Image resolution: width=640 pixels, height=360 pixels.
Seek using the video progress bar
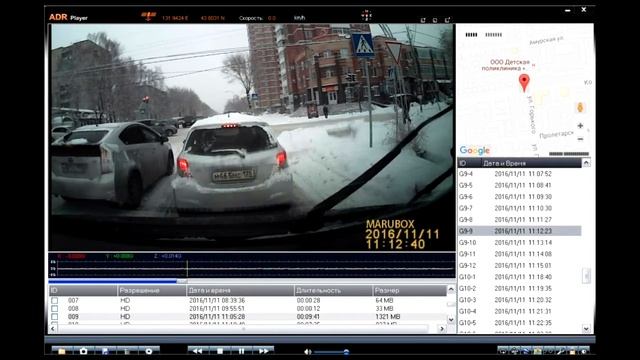[x=252, y=281]
